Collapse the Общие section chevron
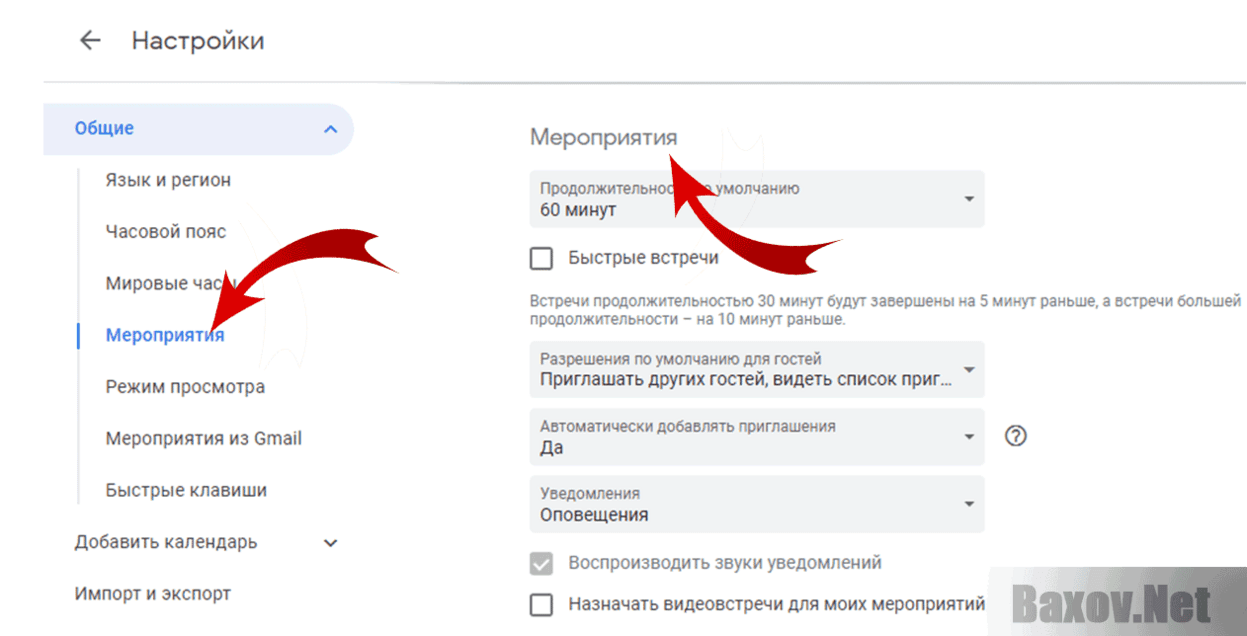The image size is (1247, 636). 331,129
